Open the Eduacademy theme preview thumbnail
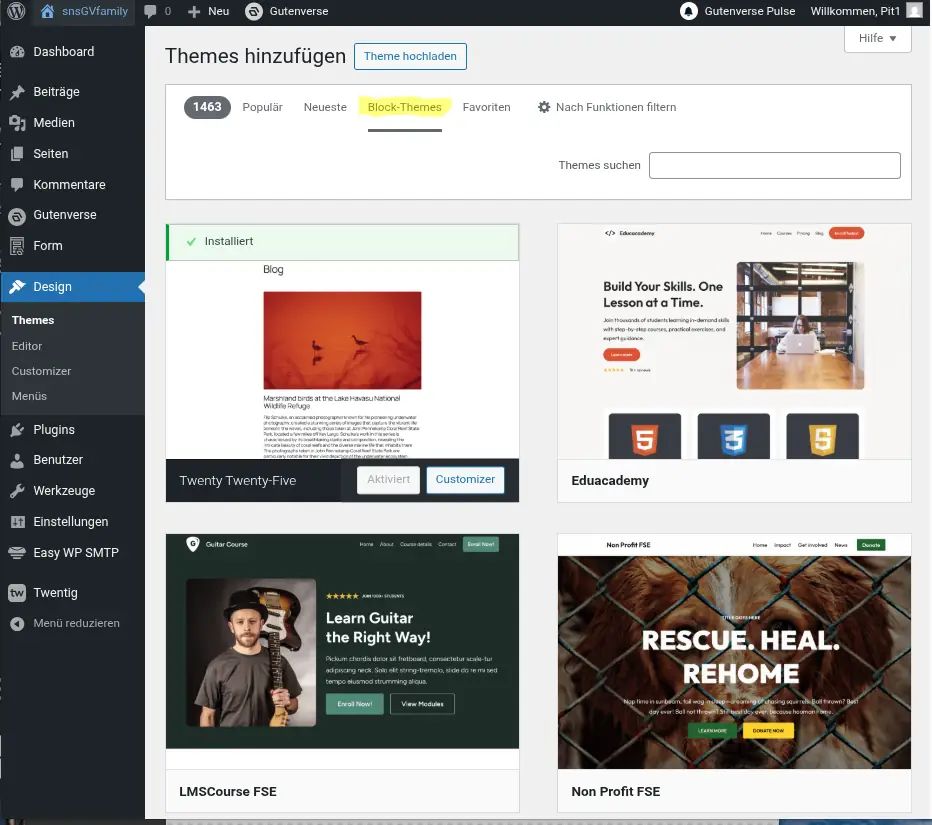932x825 pixels. pyautogui.click(x=734, y=341)
